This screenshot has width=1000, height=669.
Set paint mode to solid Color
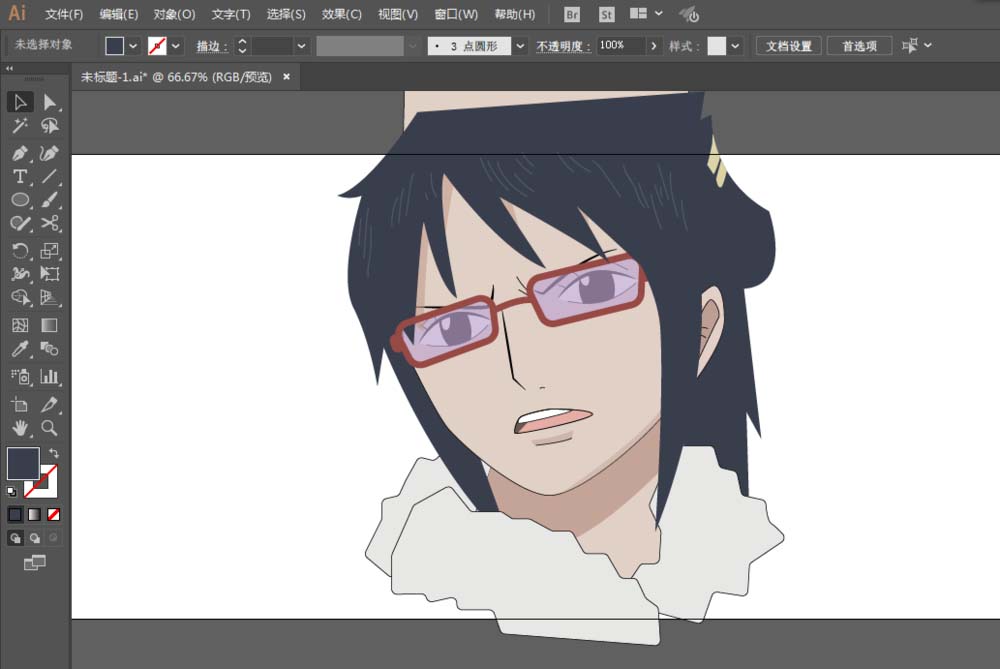pos(15,514)
